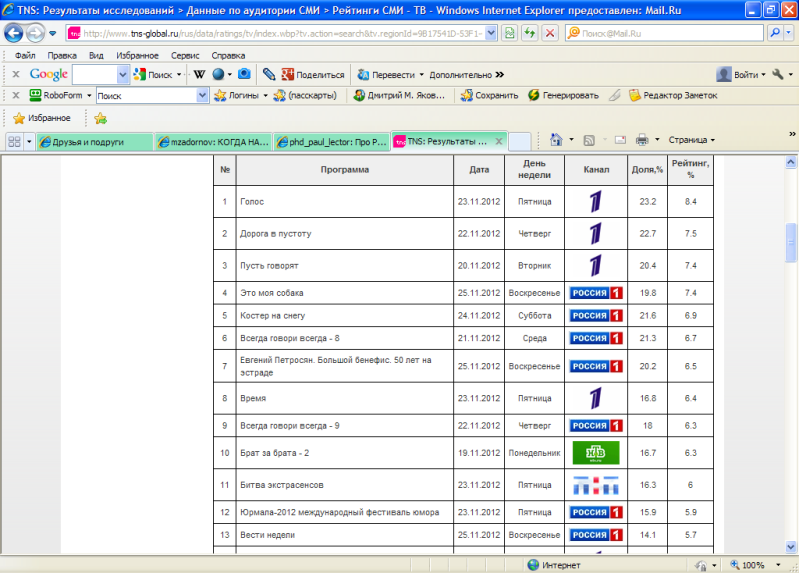Expand the RoboForm menu dropdown arrow
The image size is (799, 573).
89,95
